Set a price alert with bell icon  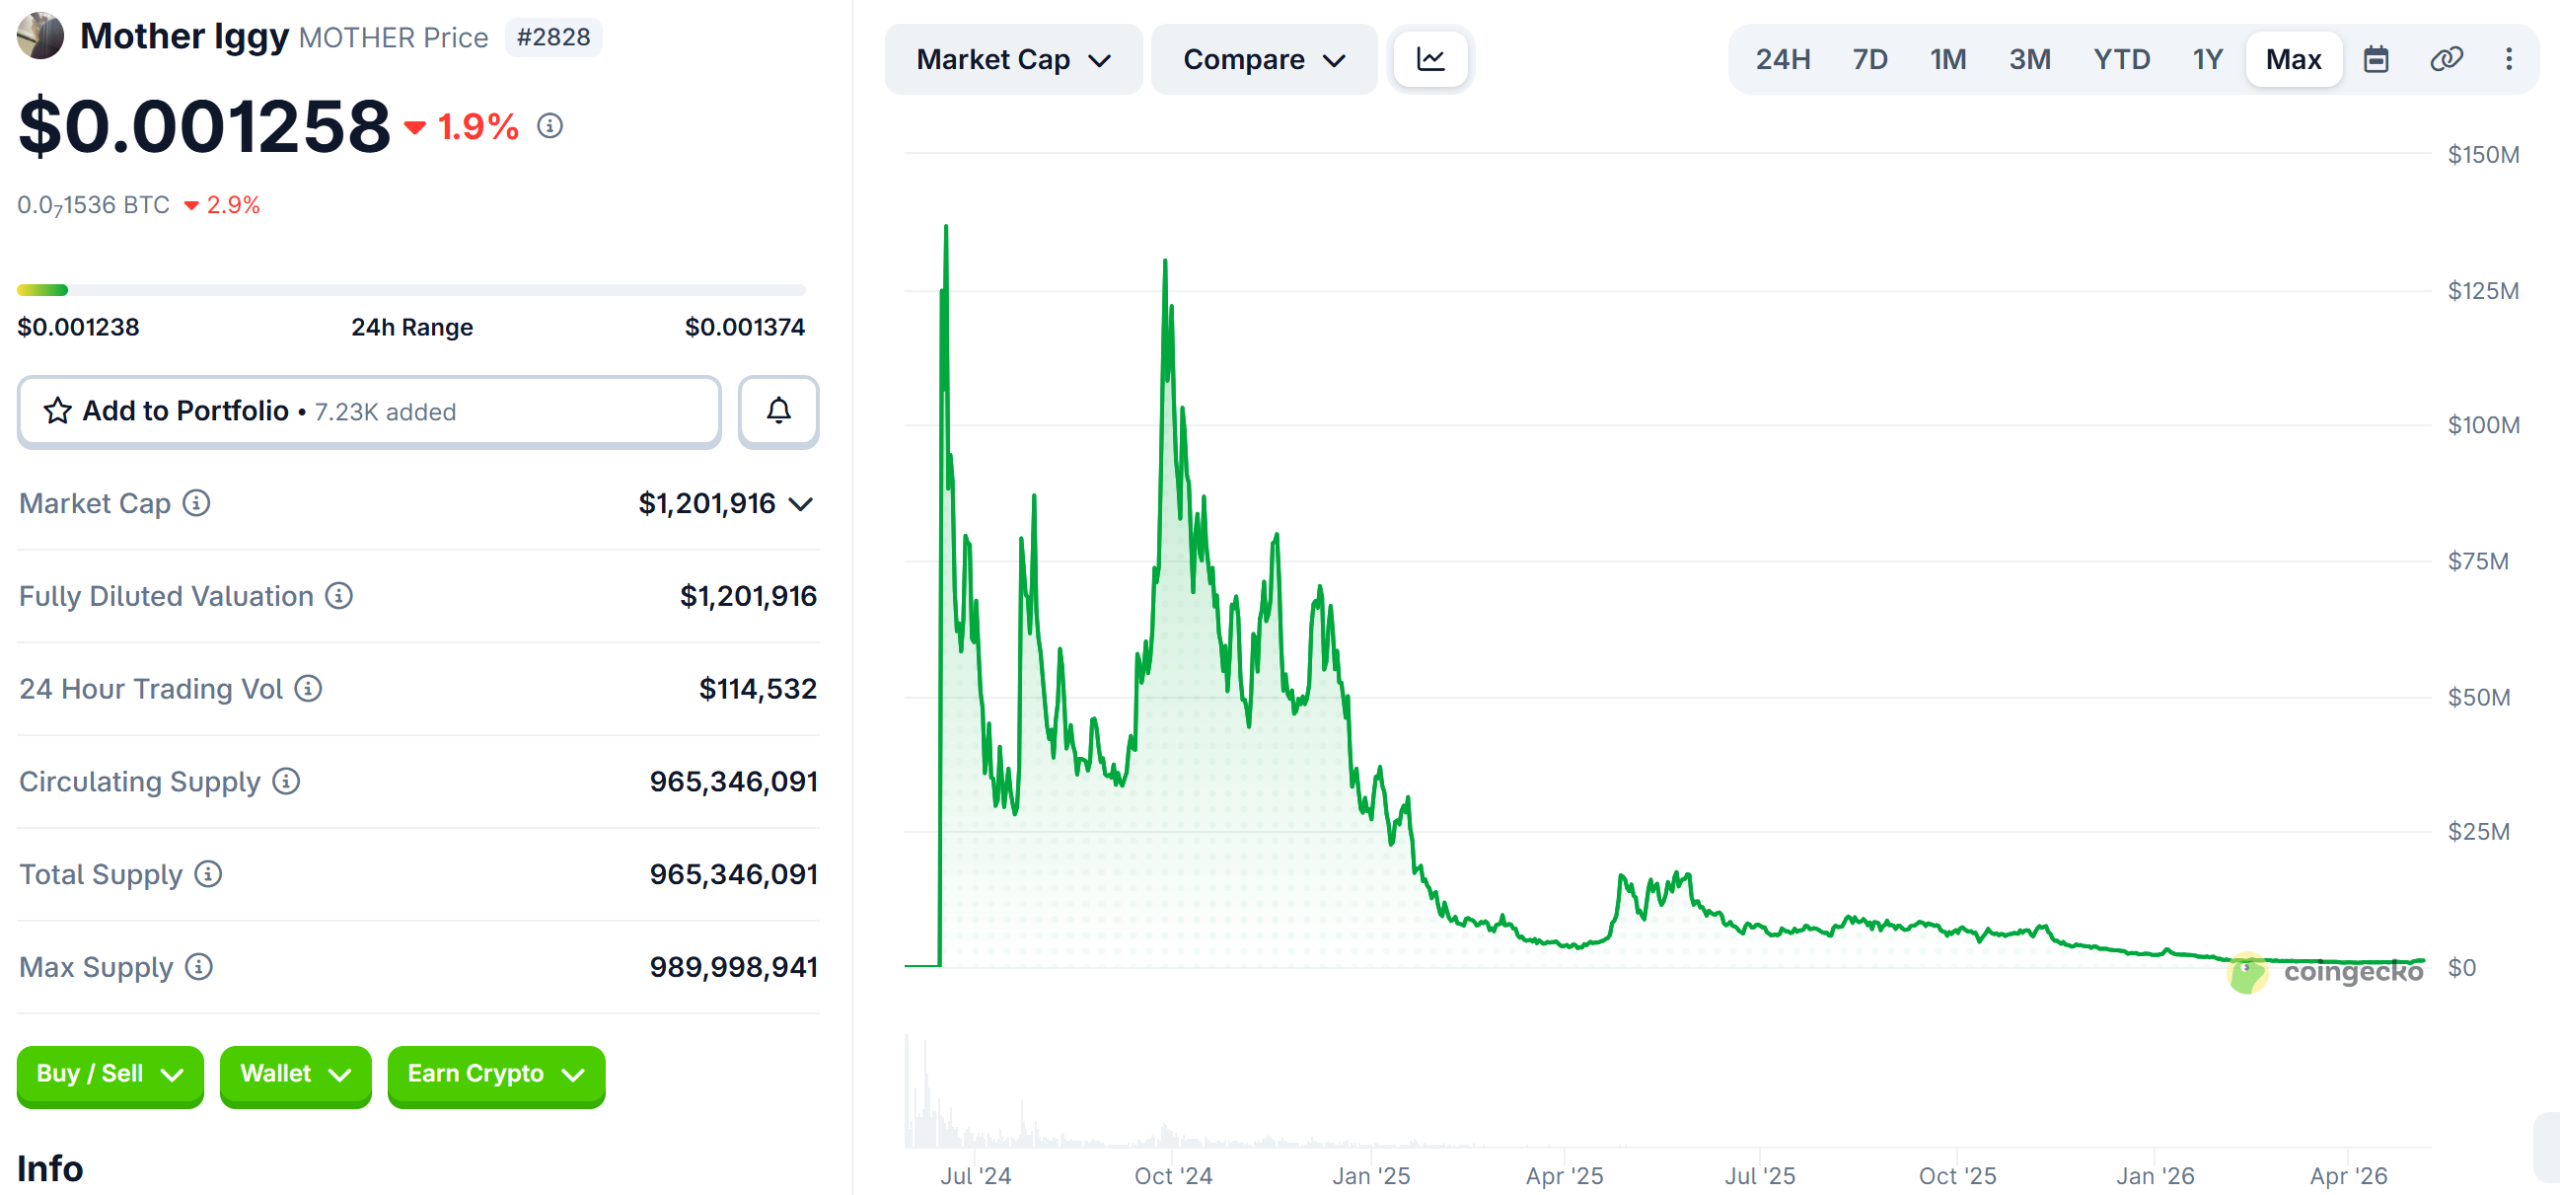pyautogui.click(x=778, y=411)
